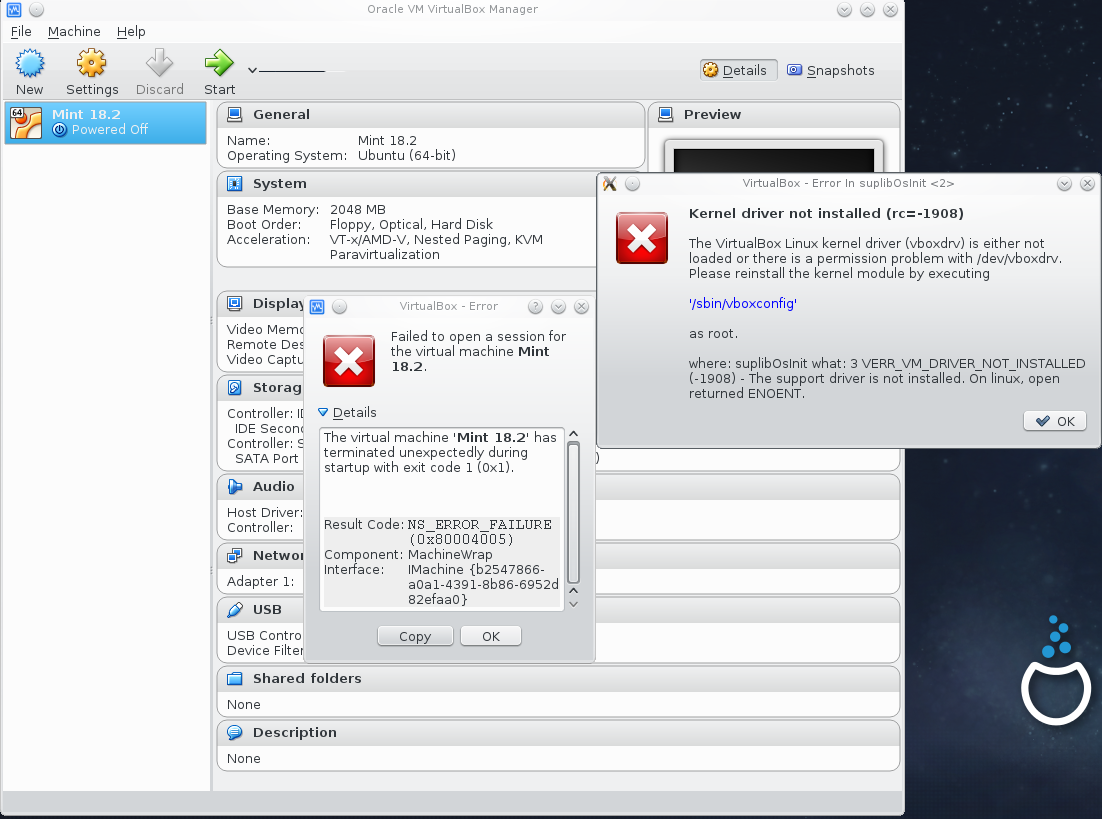Click 'Kernel driver not installed' heading

point(826,214)
